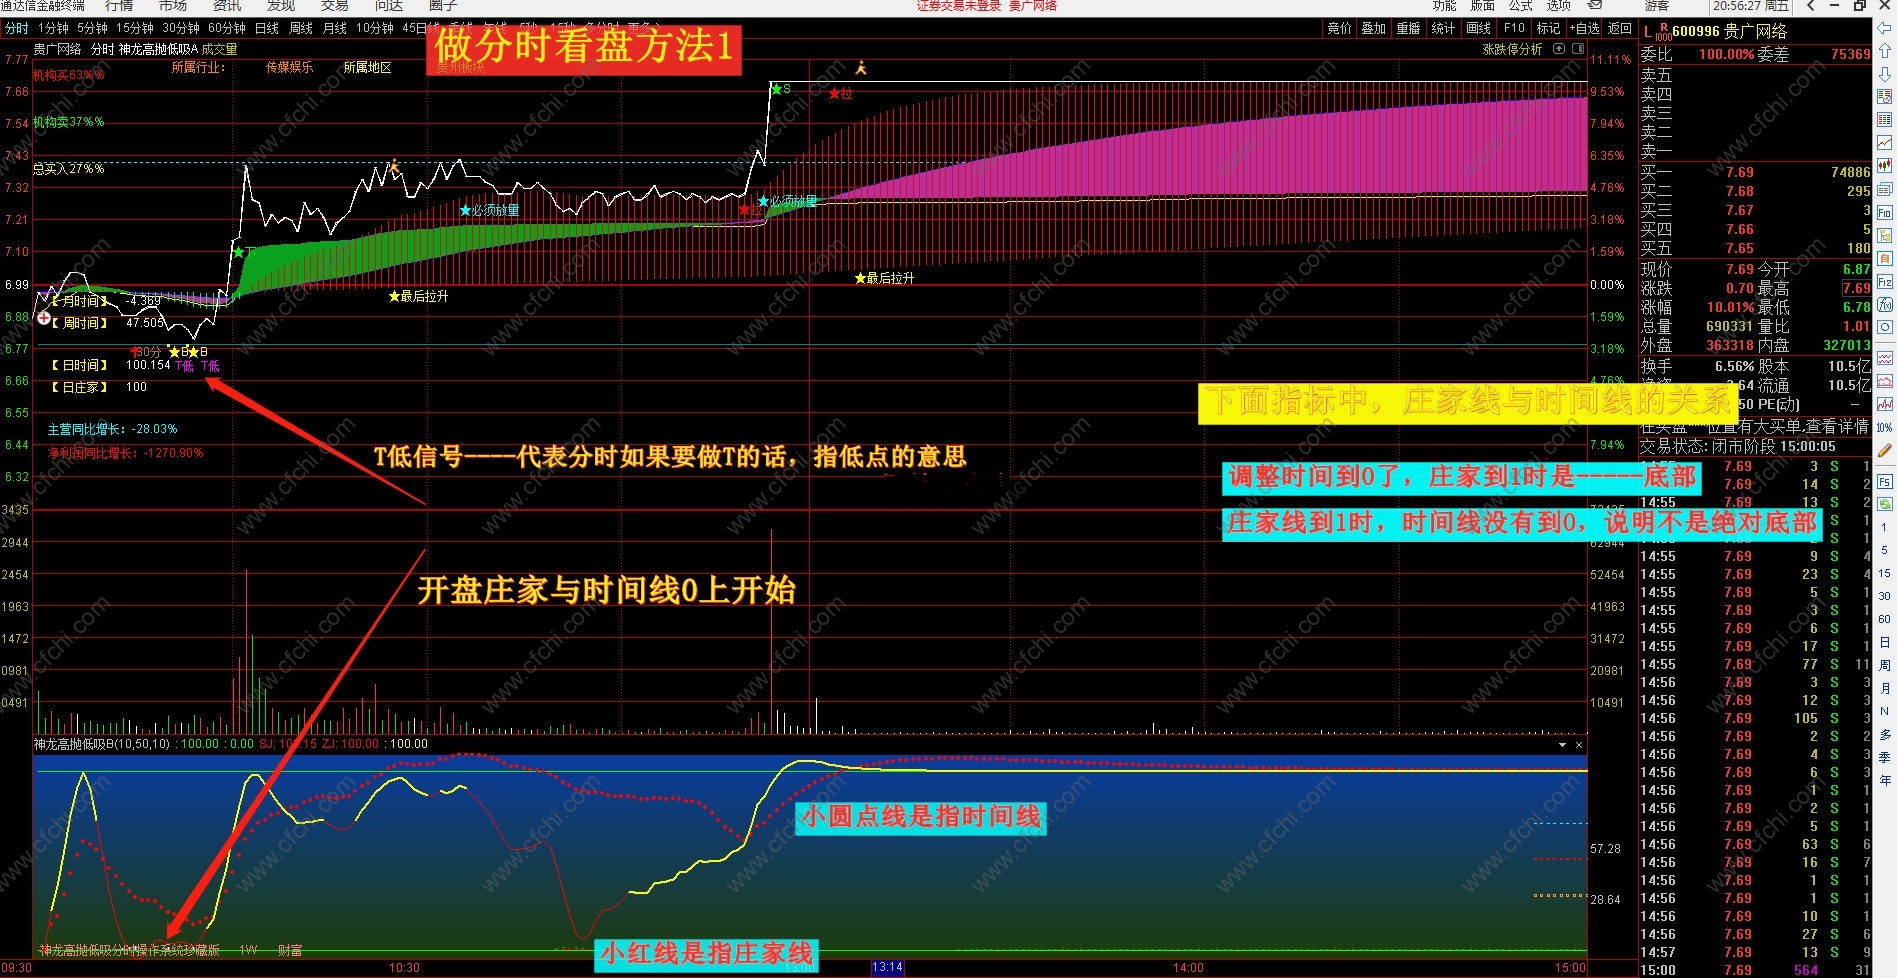Toggle the side panel icon beside 涨跌停分析
Image resolution: width=1897 pixels, height=978 pixels.
[1578, 48]
